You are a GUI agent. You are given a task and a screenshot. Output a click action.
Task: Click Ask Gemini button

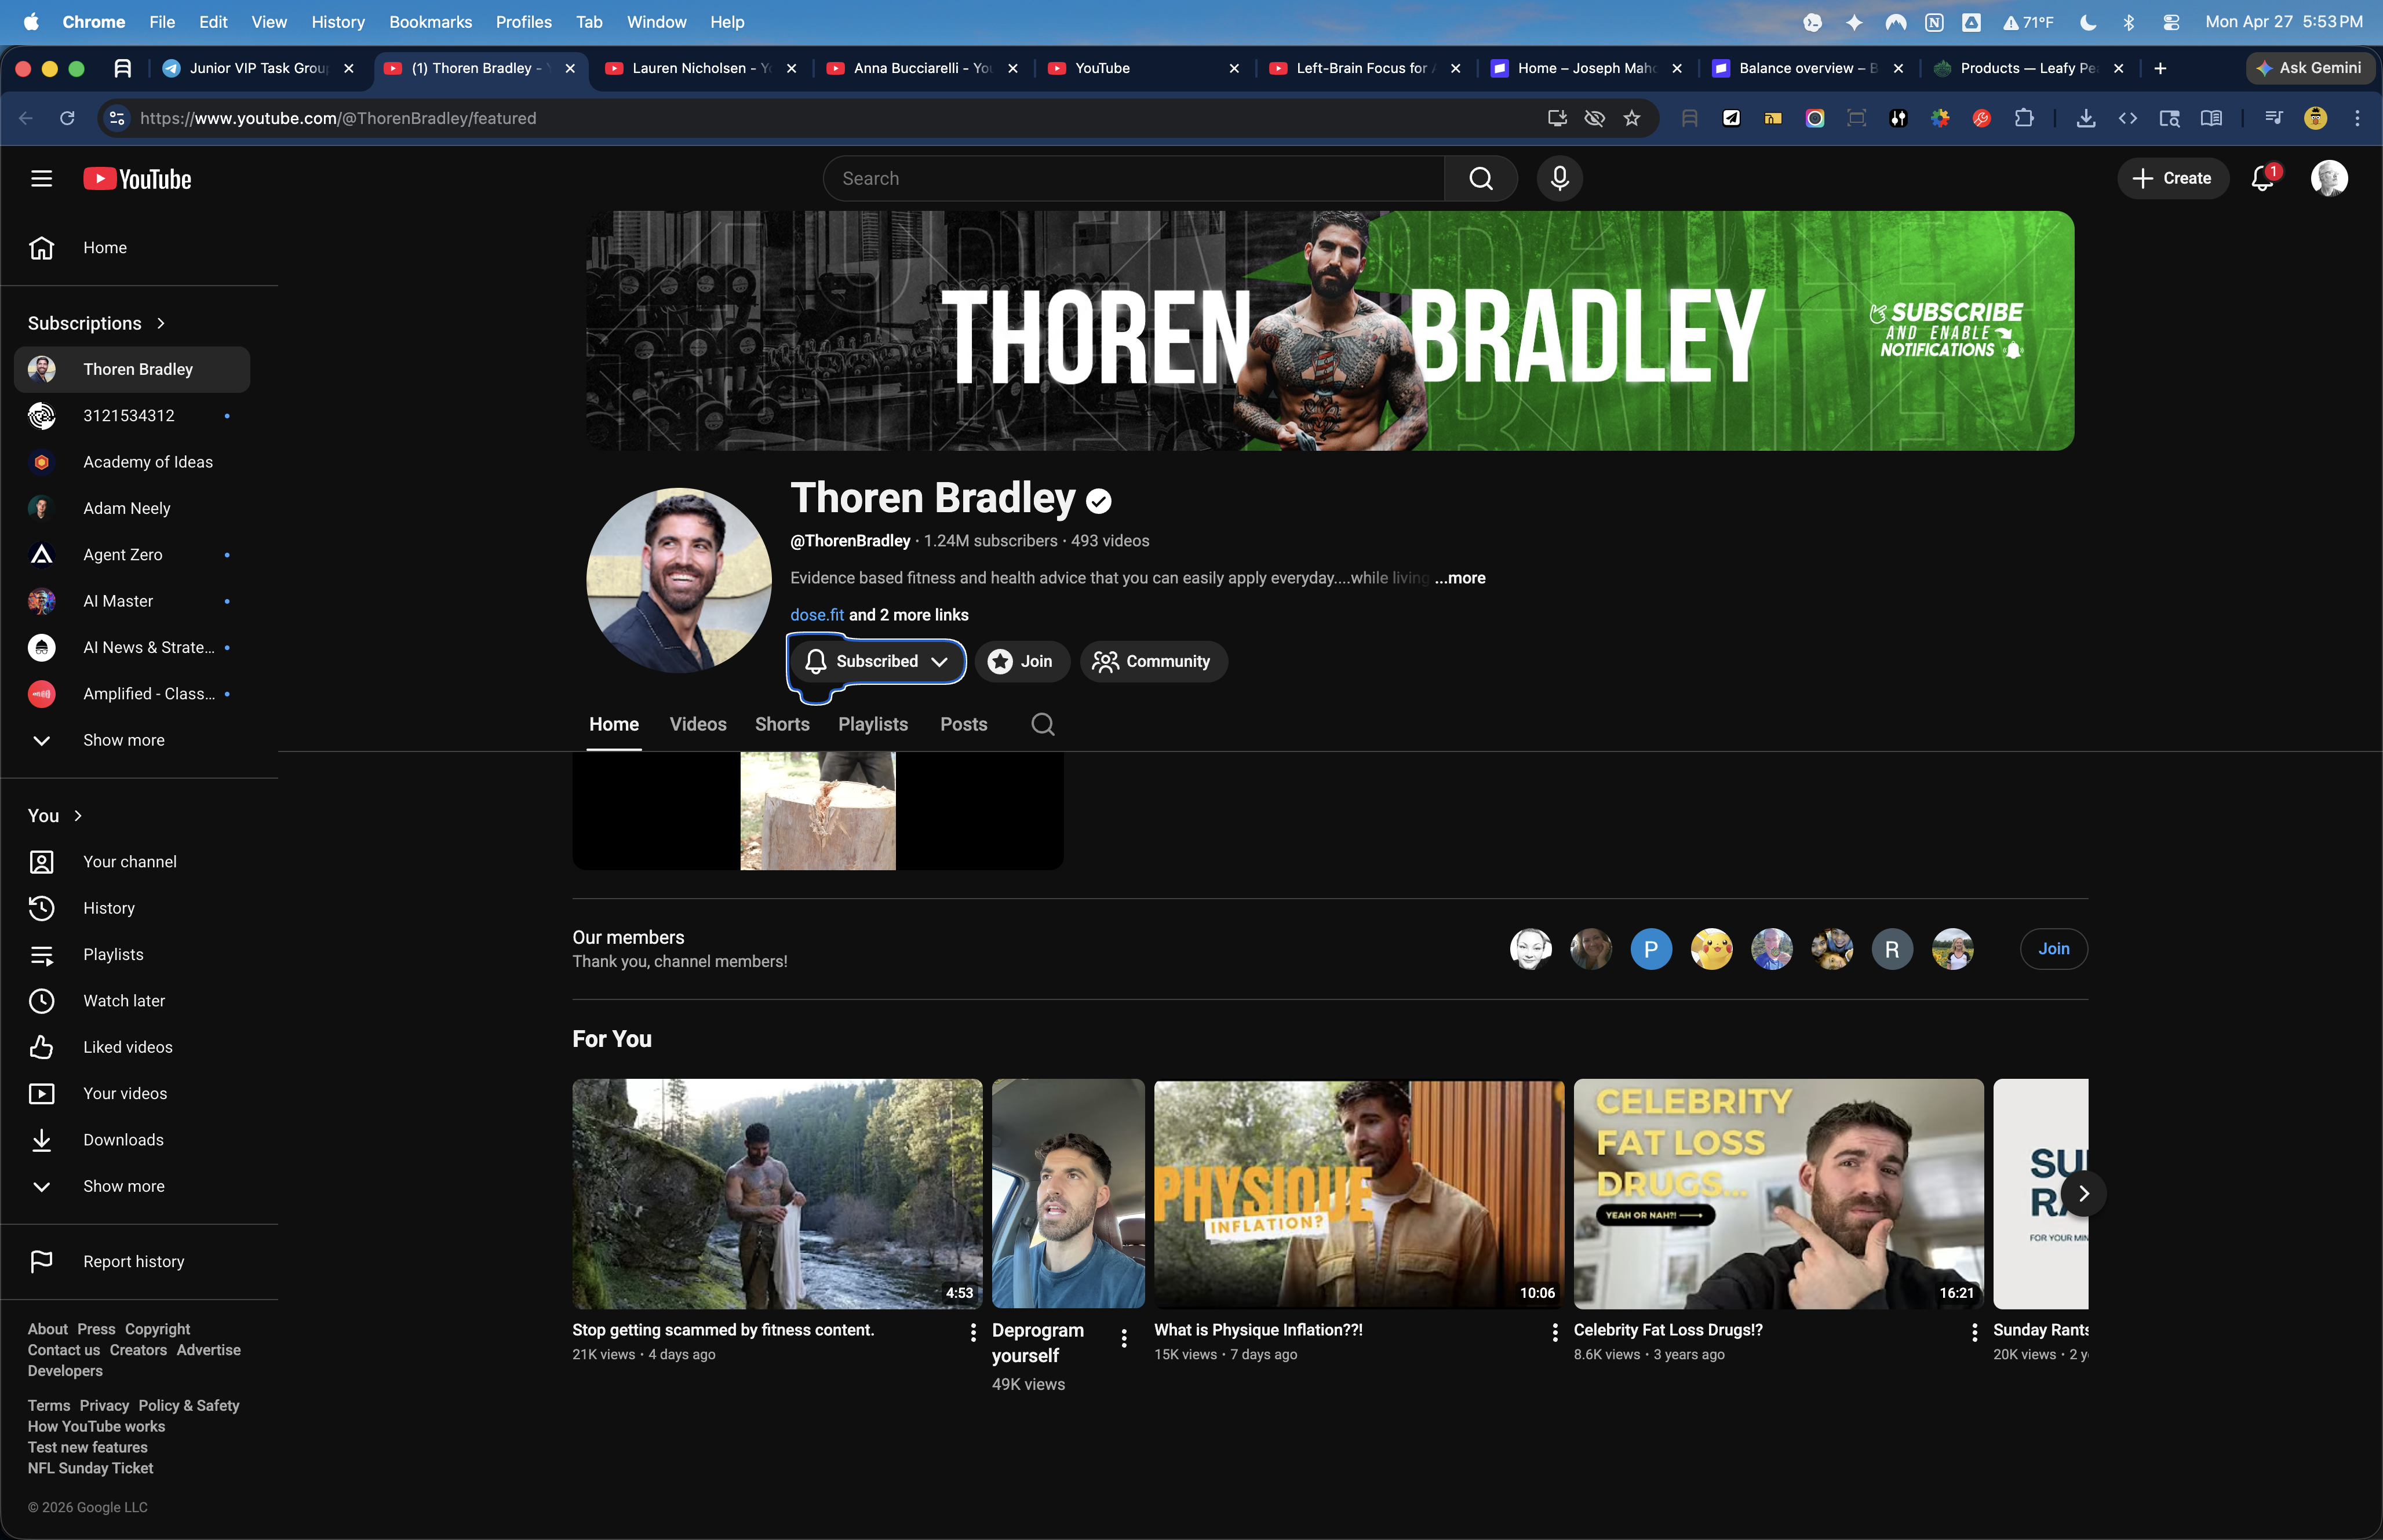click(x=2310, y=68)
